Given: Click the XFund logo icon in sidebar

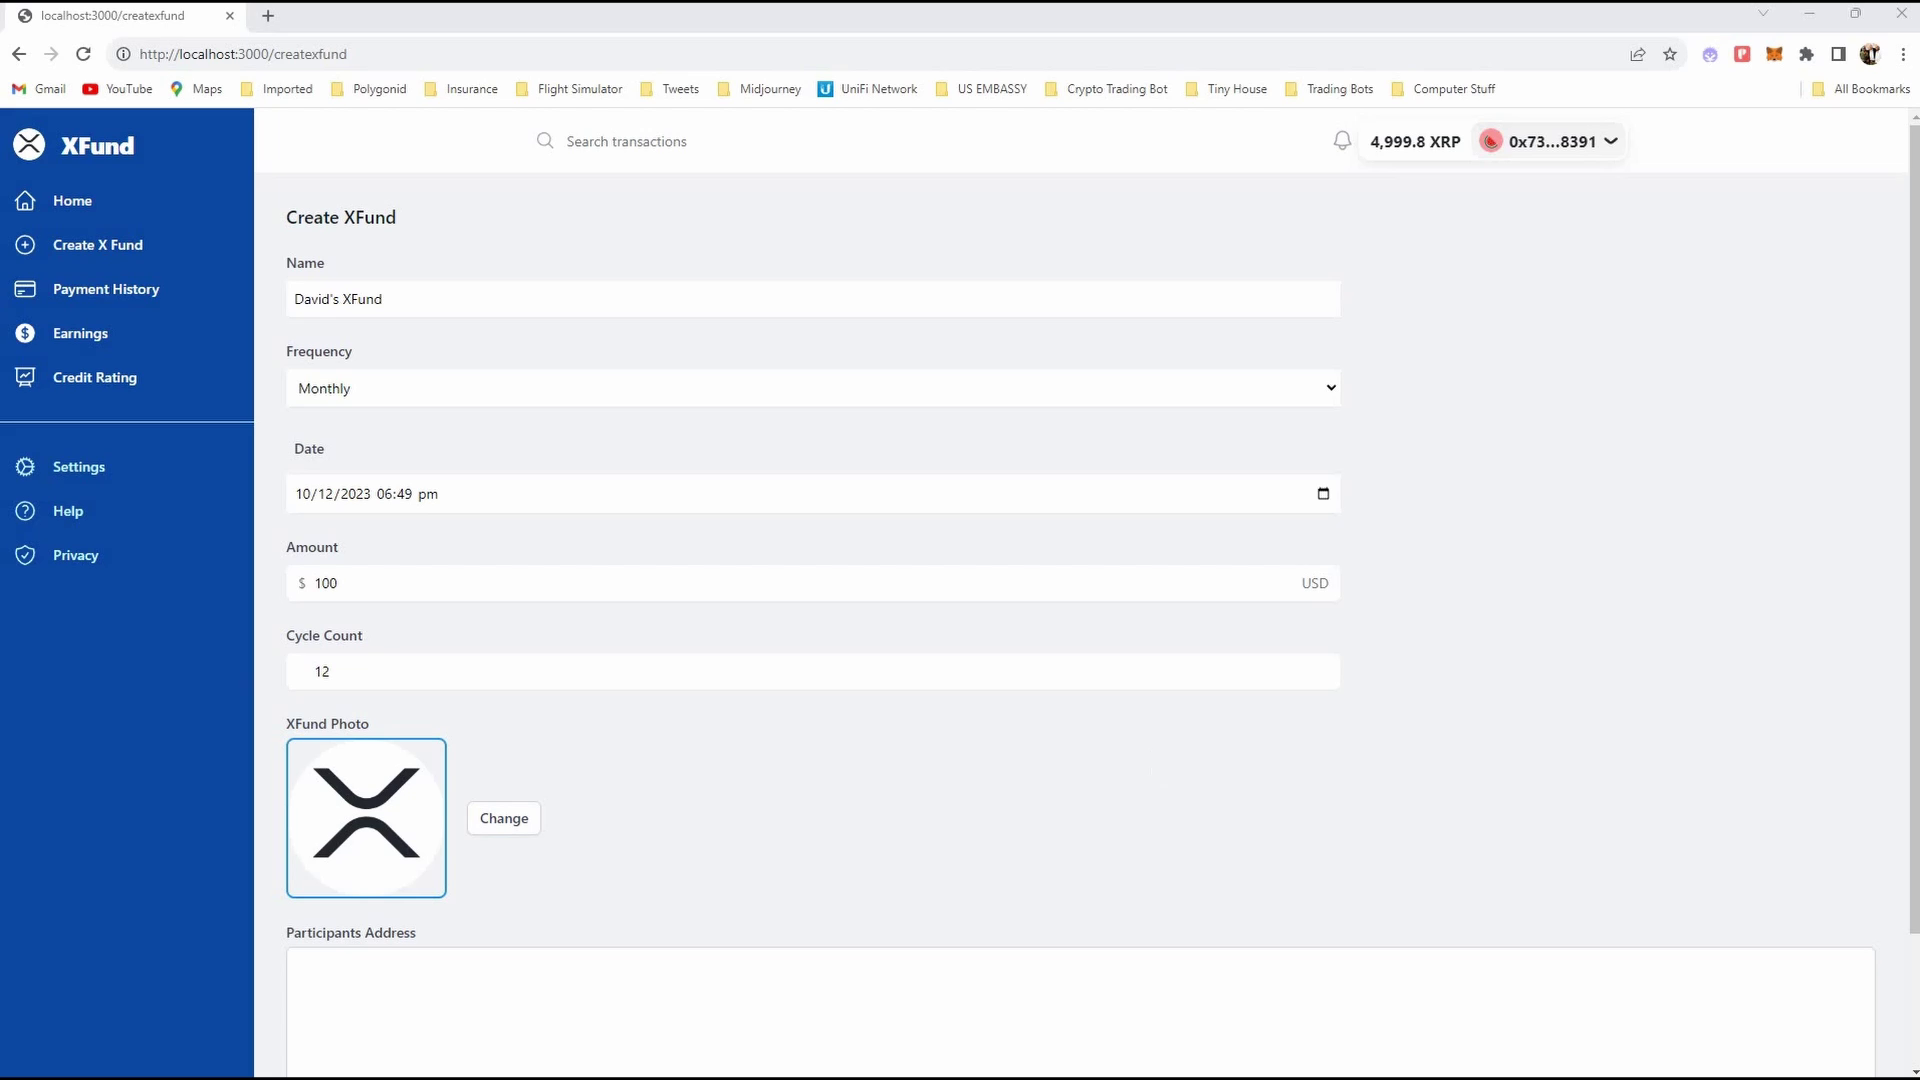Looking at the screenshot, I should [x=29, y=145].
